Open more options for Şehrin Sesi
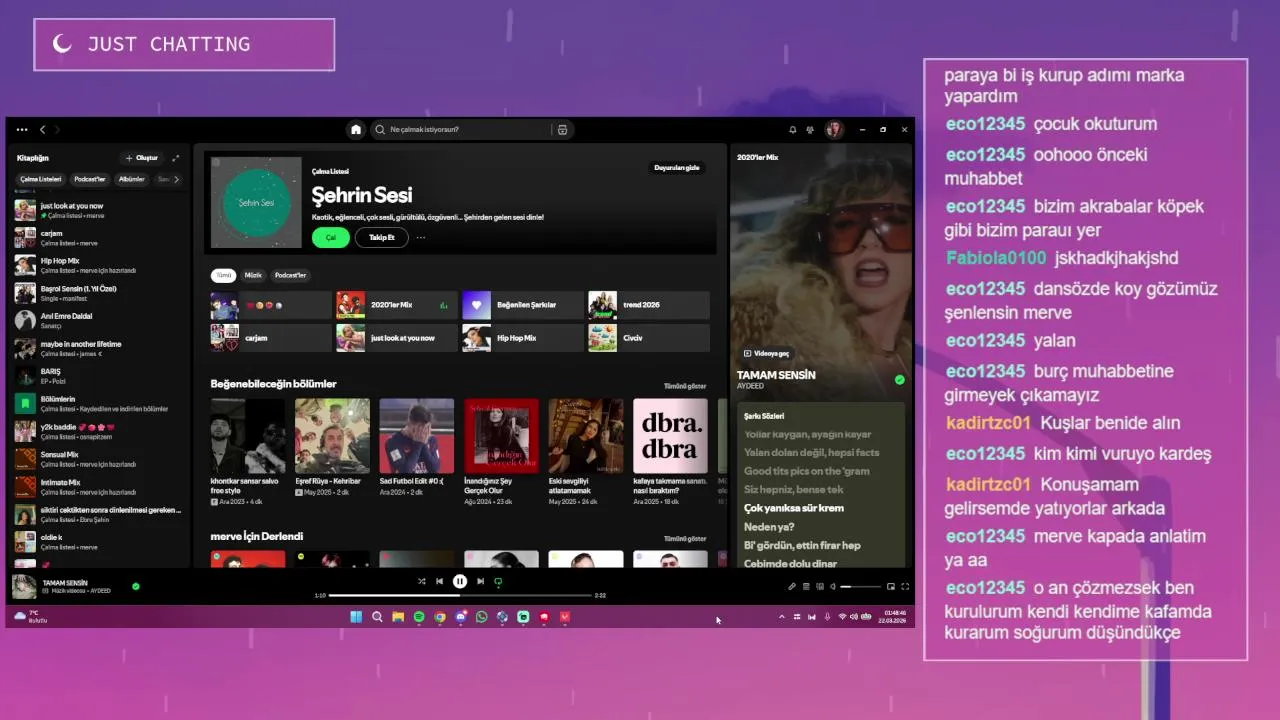The height and width of the screenshot is (720, 1280). tap(421, 238)
